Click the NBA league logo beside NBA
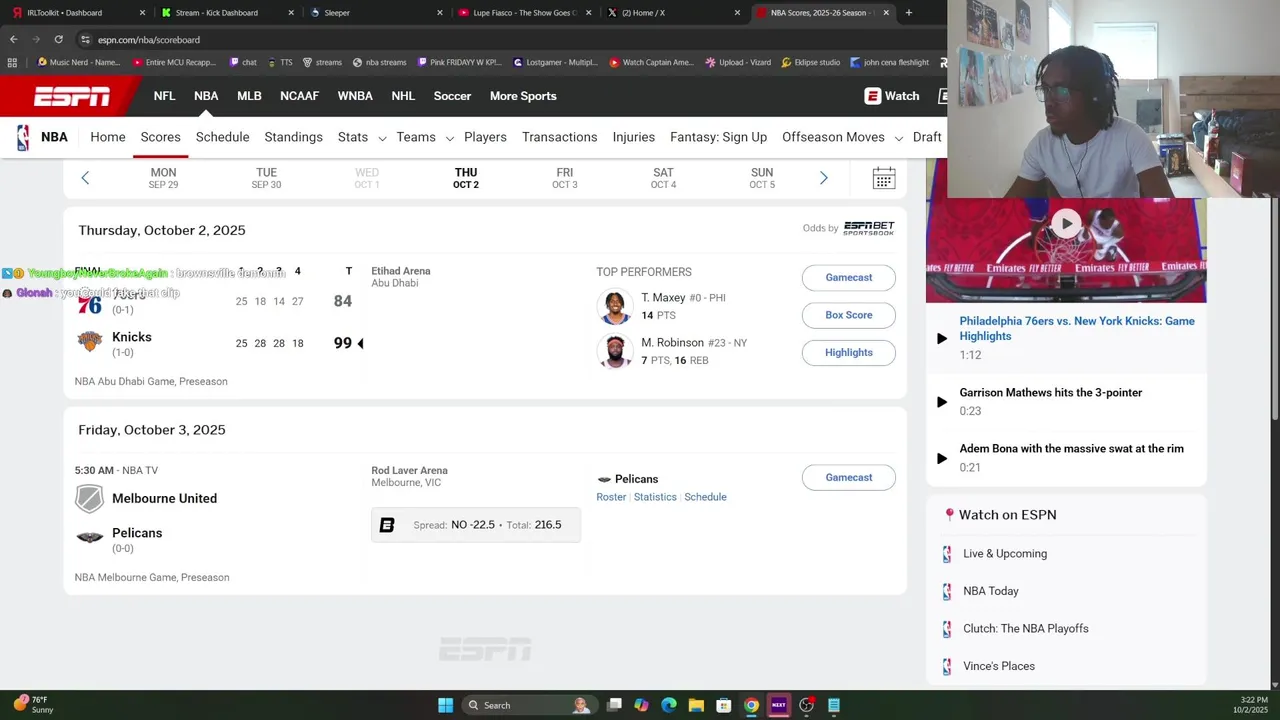Screen dimensions: 1280x720 [x=23, y=137]
